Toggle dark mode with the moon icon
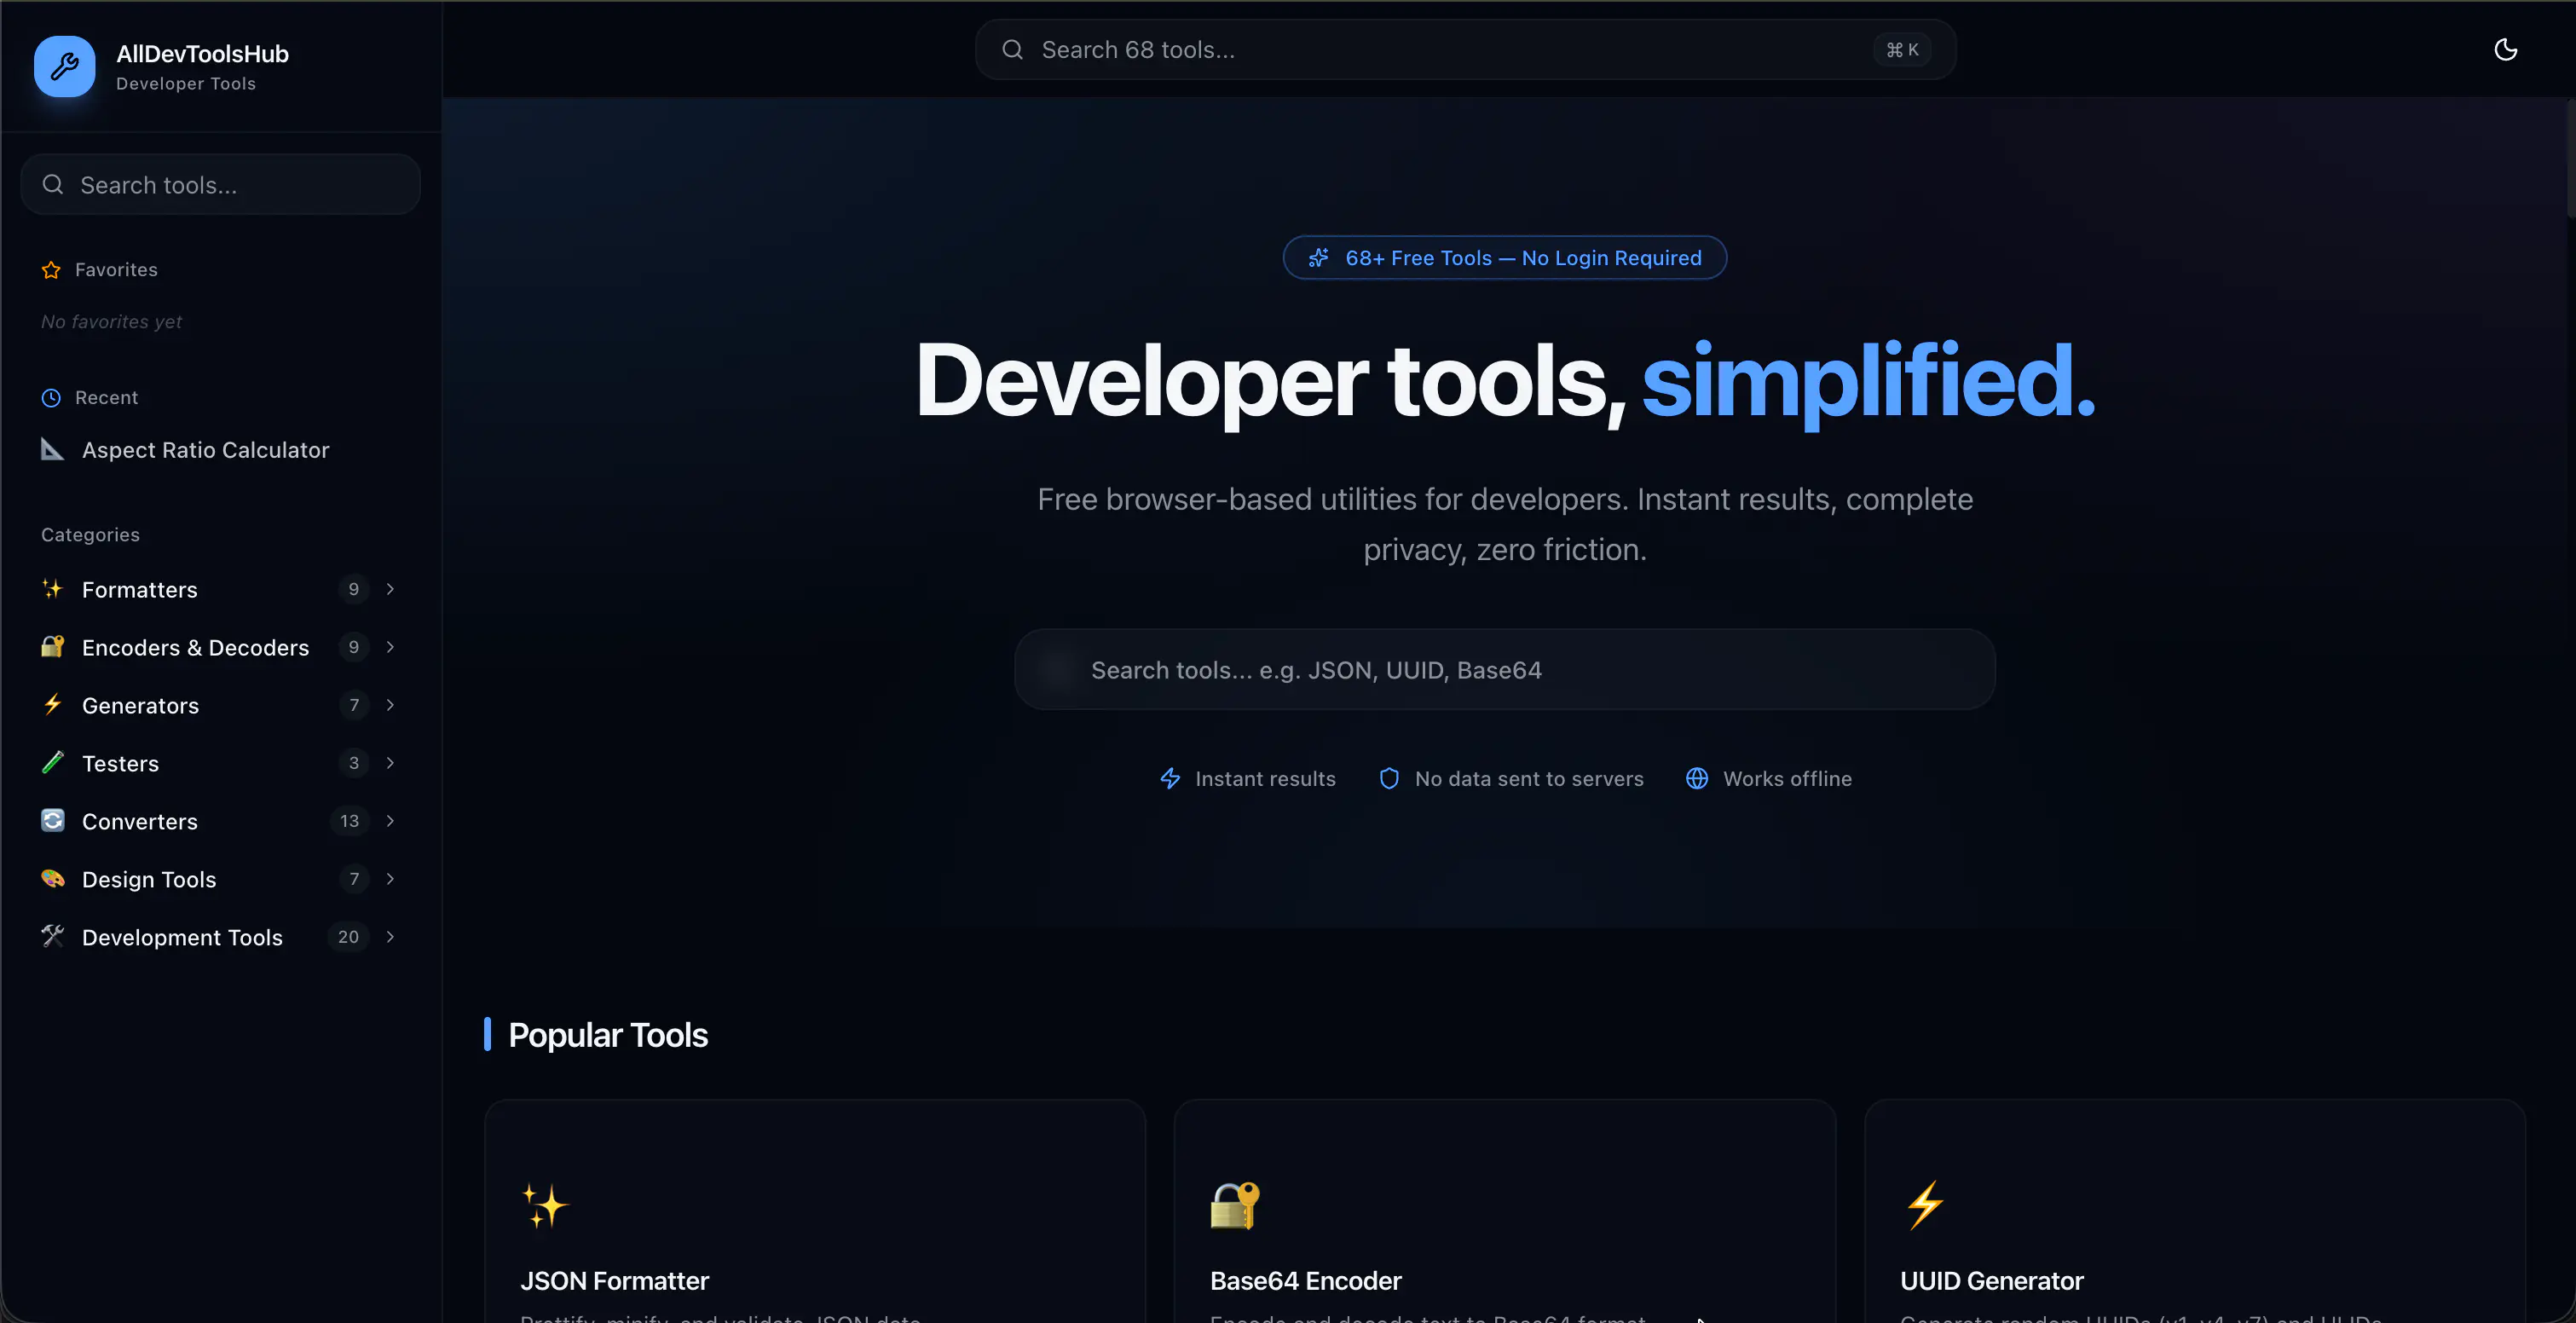Screen dimensions: 2576x1323 click(x=2506, y=49)
